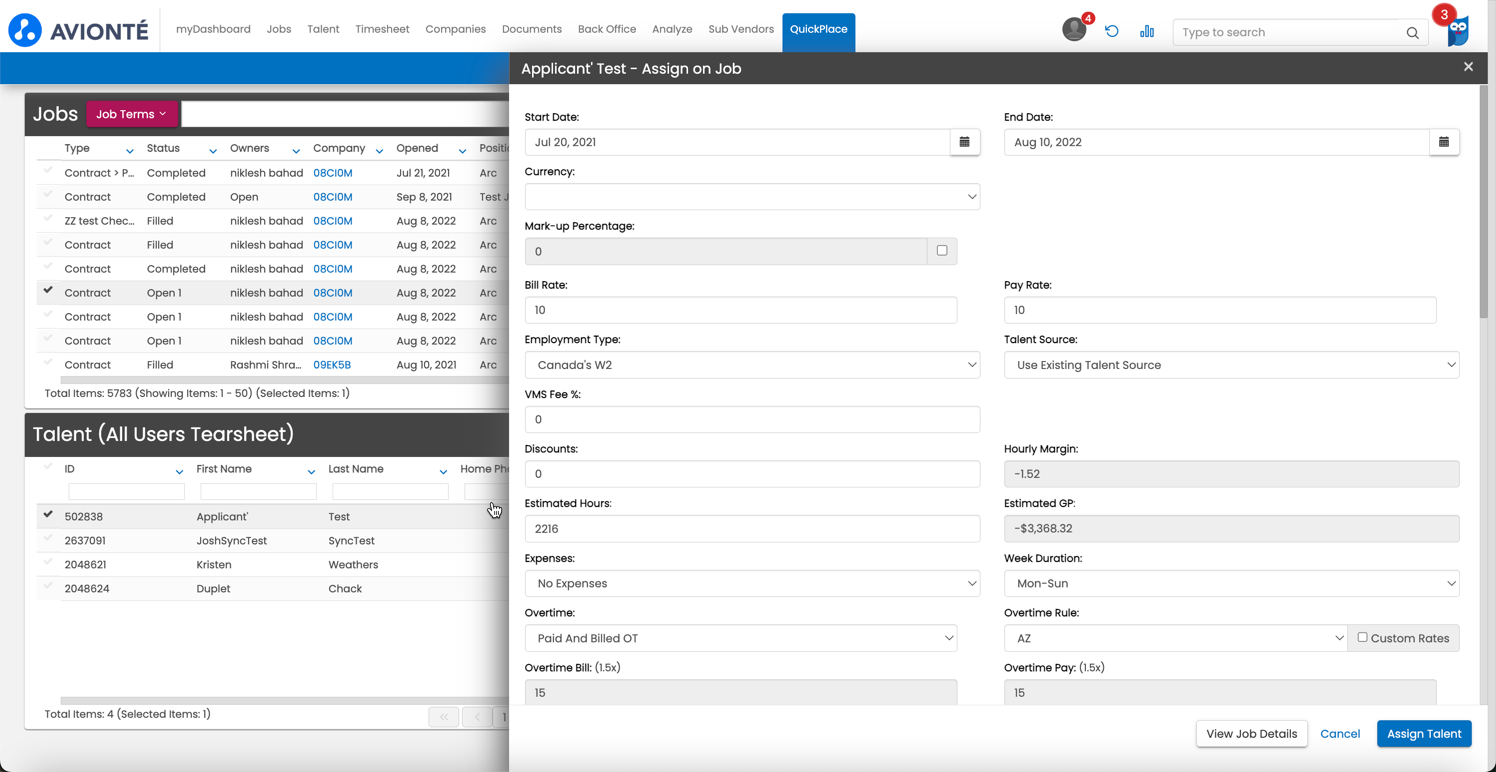Click the Avionté logo
Screen dimensions: 1496x772
click(78, 30)
